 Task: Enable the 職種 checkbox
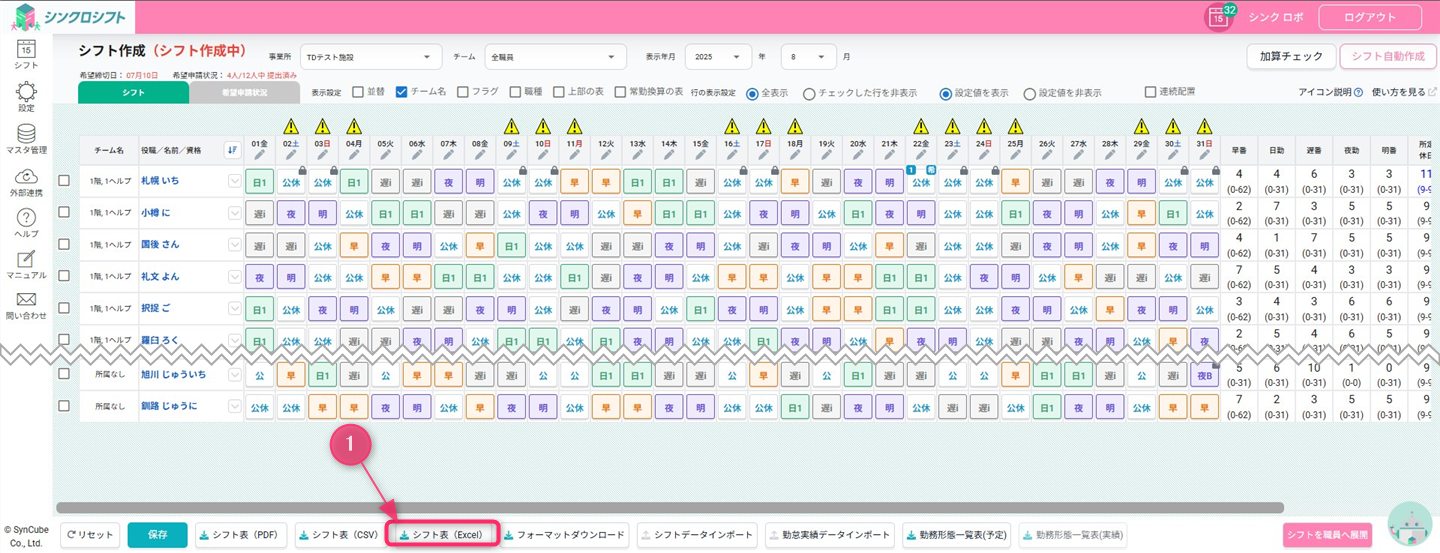515,92
